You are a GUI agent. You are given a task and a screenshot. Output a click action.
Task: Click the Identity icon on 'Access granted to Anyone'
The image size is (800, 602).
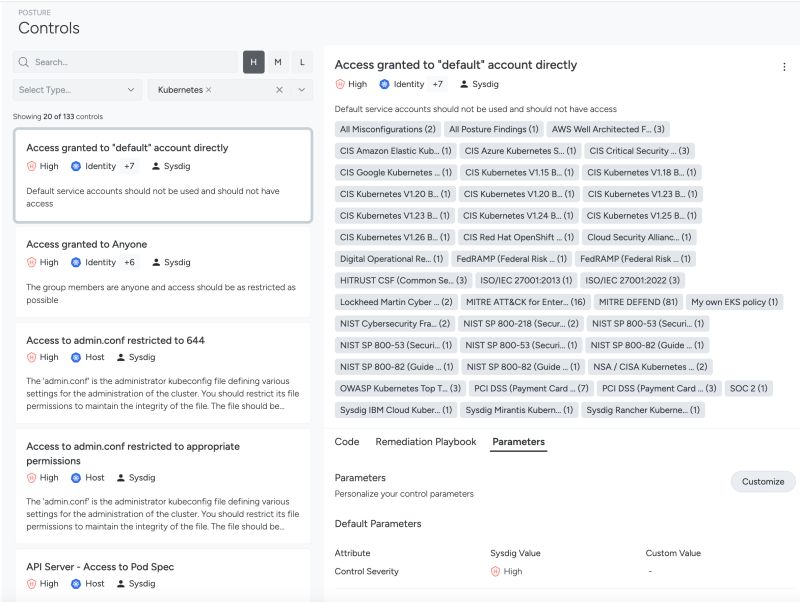click(x=77, y=262)
